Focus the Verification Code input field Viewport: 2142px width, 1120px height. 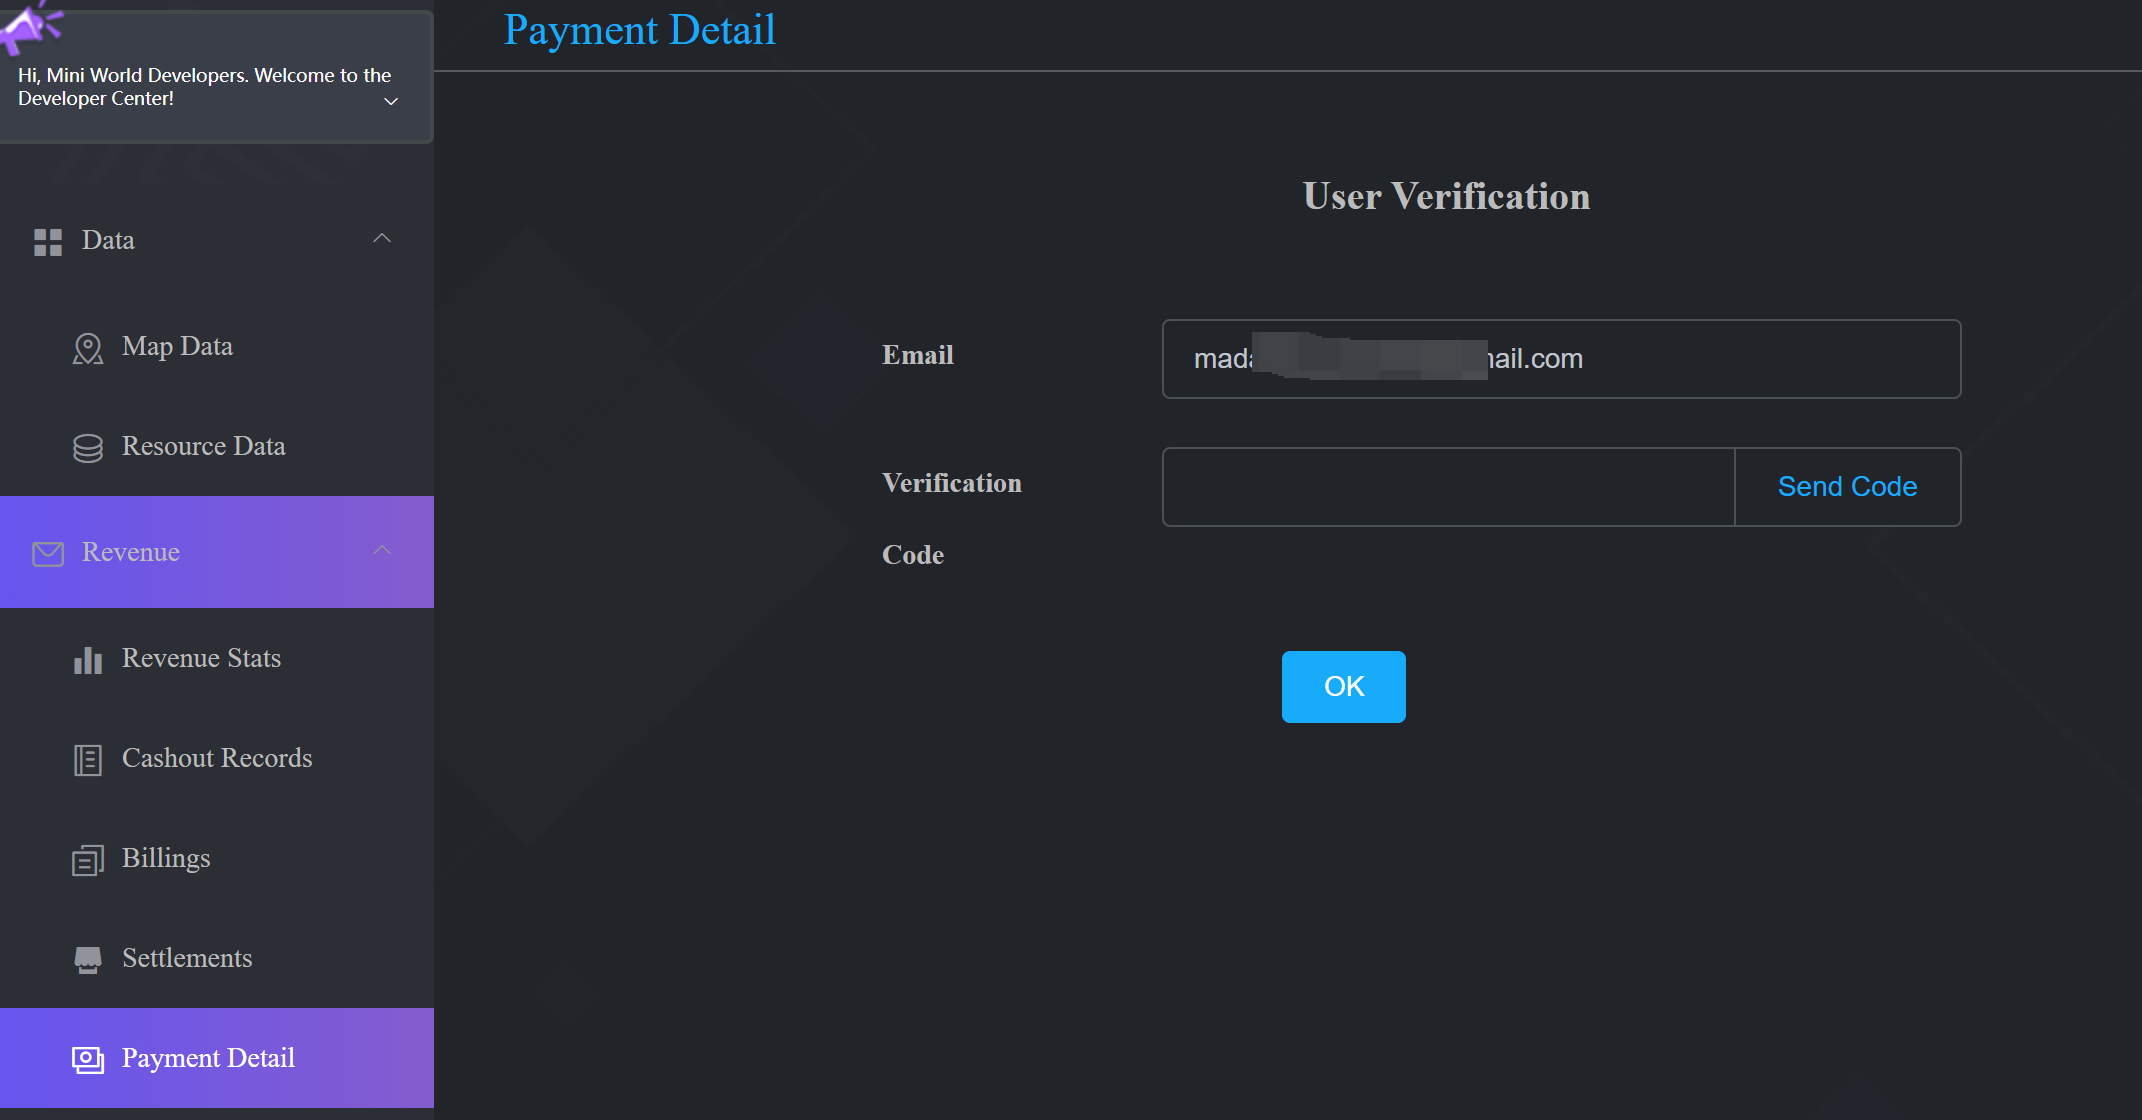[1447, 487]
